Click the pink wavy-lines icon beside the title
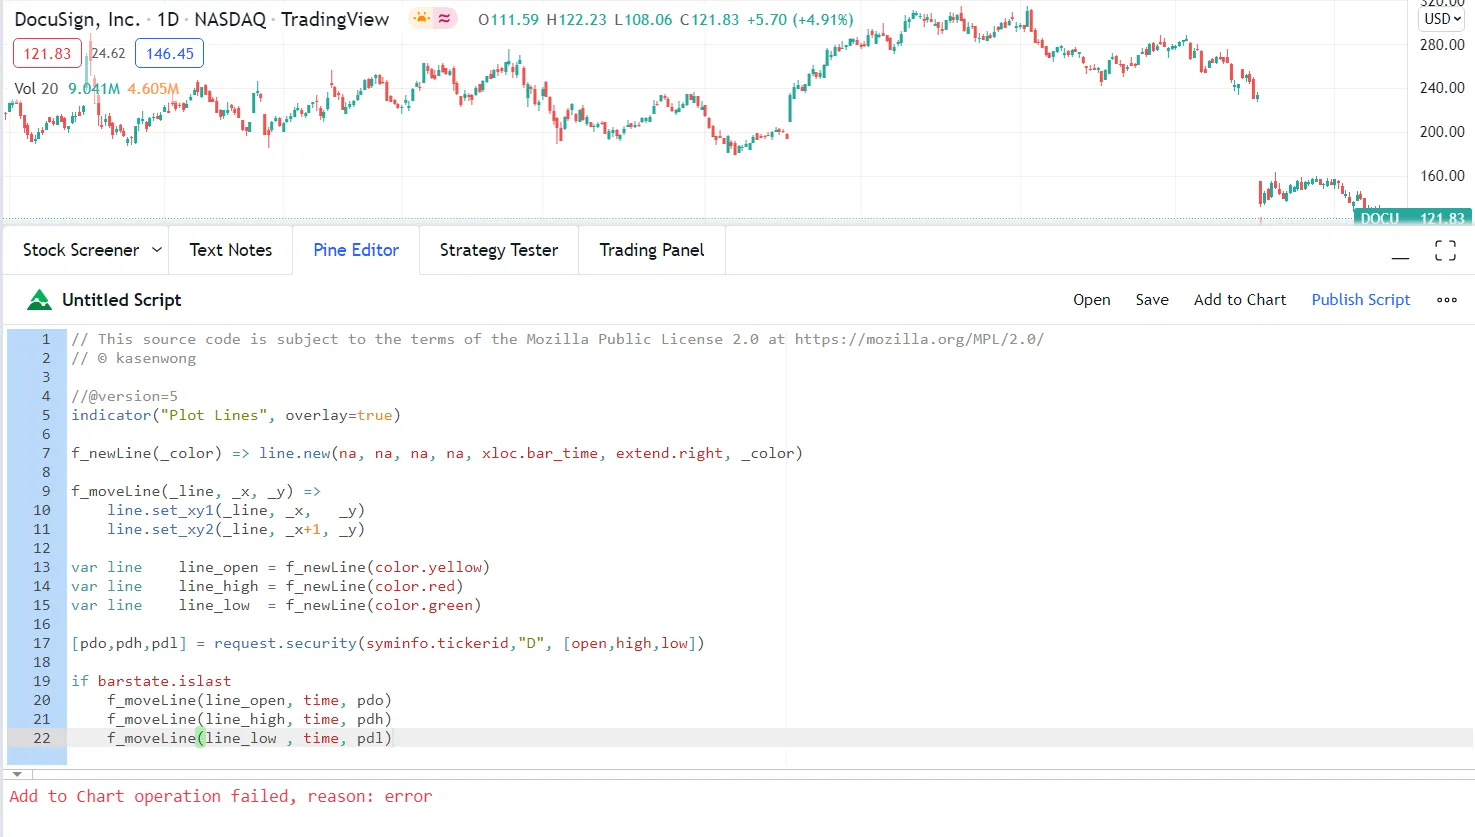 (445, 19)
